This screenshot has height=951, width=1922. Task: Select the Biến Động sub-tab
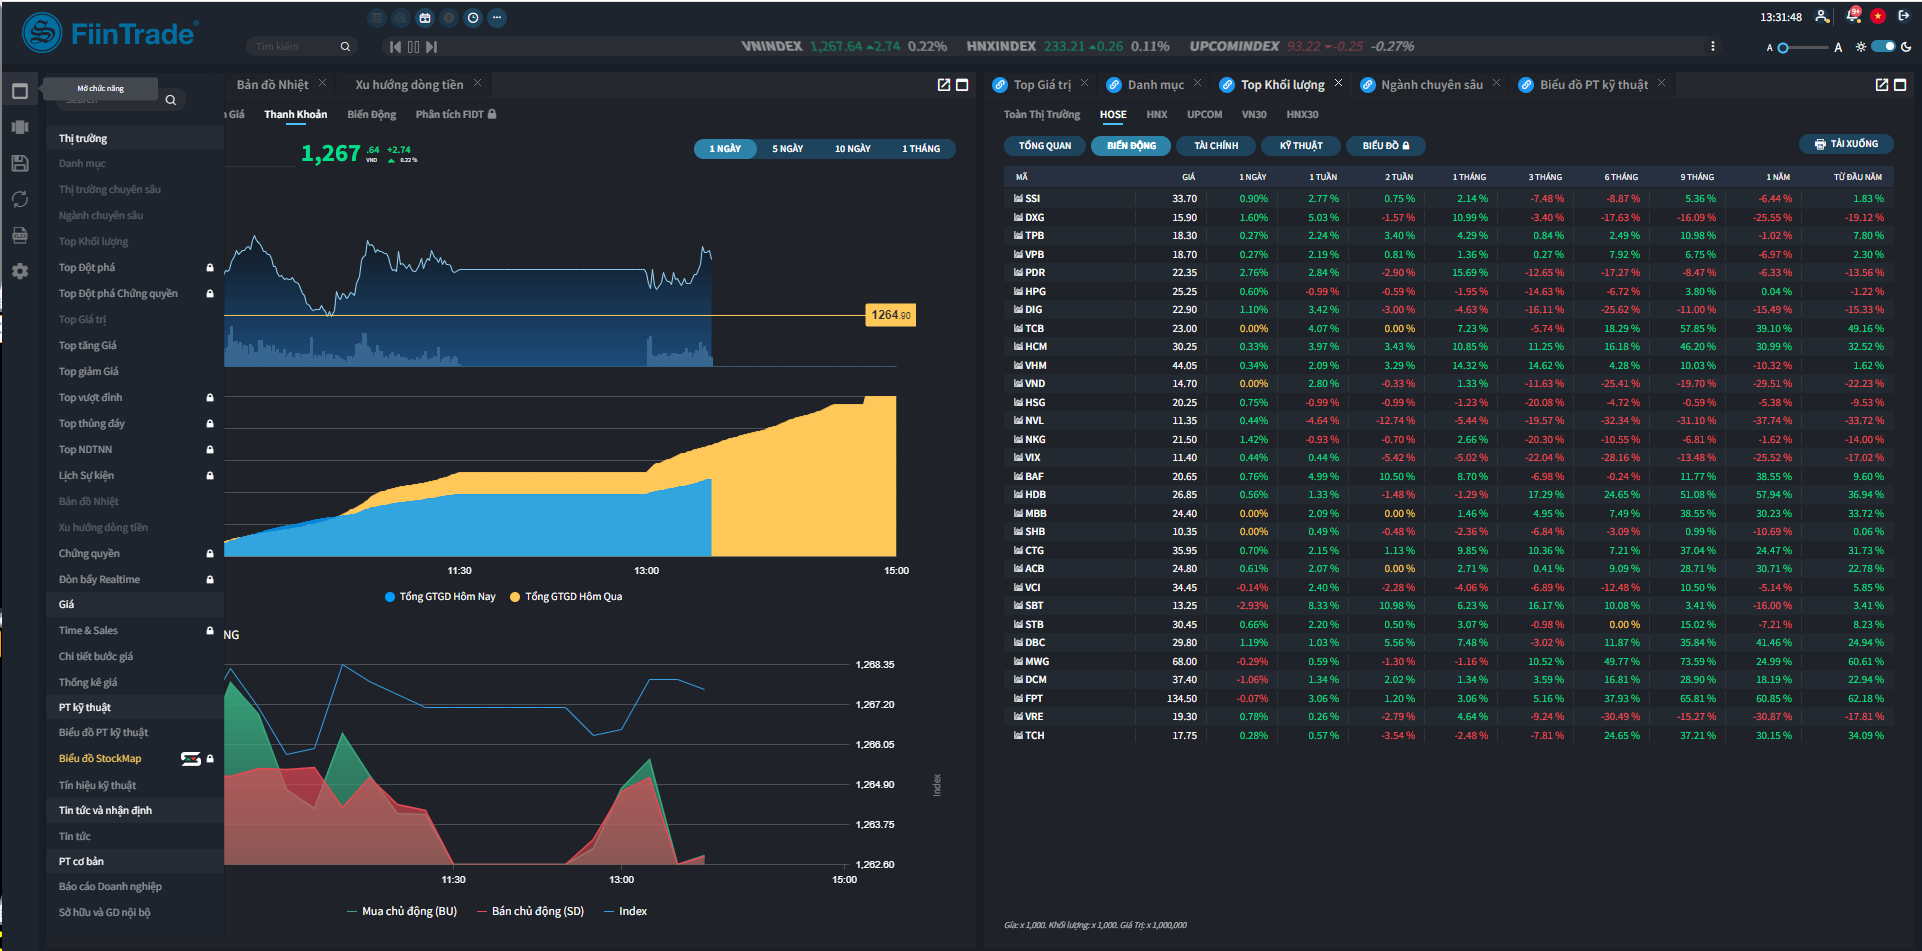[372, 114]
